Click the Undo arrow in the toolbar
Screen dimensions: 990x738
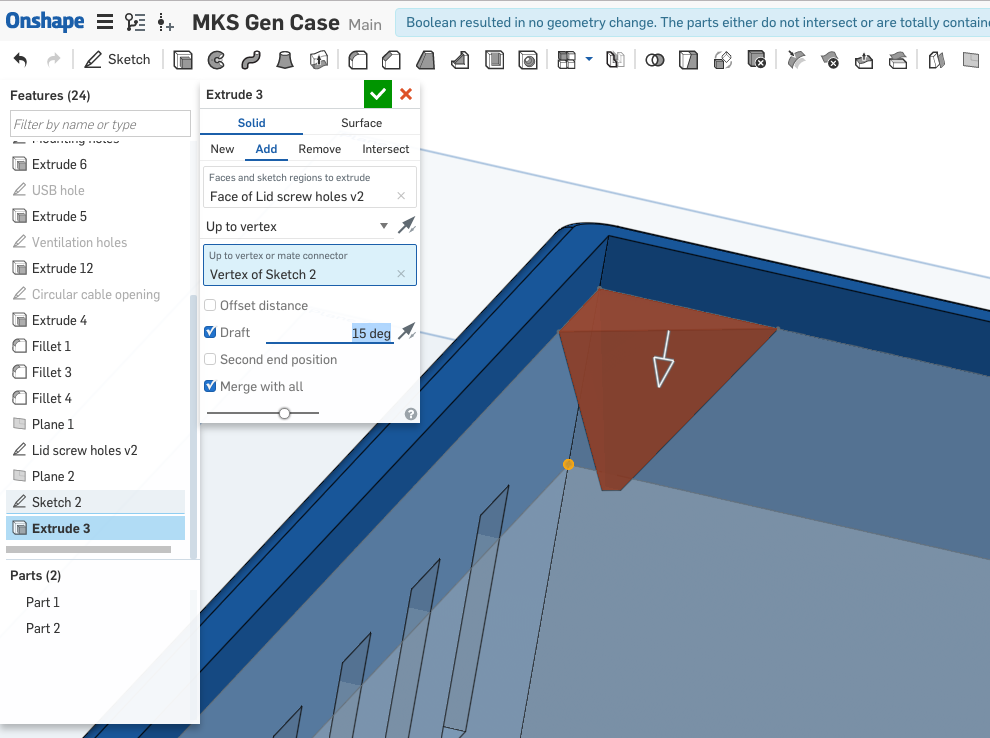(20, 60)
